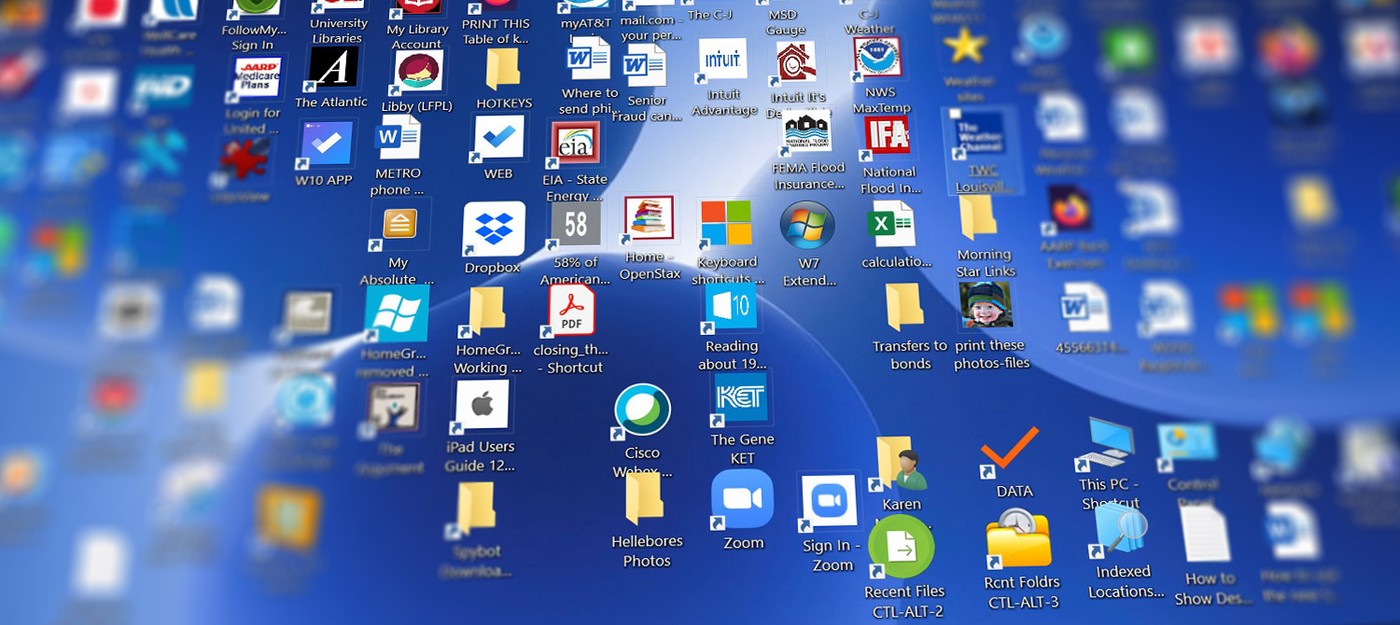Open the closing_th... - Shortcut PDF
This screenshot has height=625, width=1400.
pos(571,311)
